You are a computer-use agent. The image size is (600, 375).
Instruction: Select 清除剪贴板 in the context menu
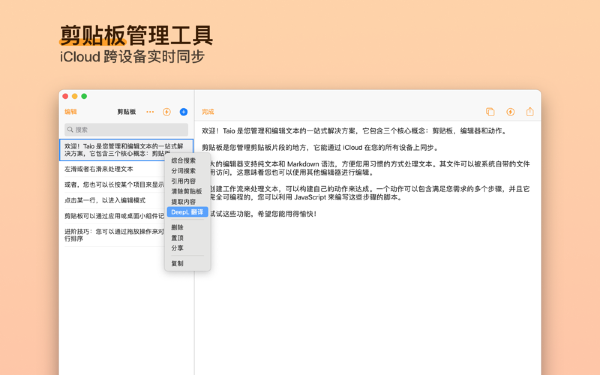(187, 191)
